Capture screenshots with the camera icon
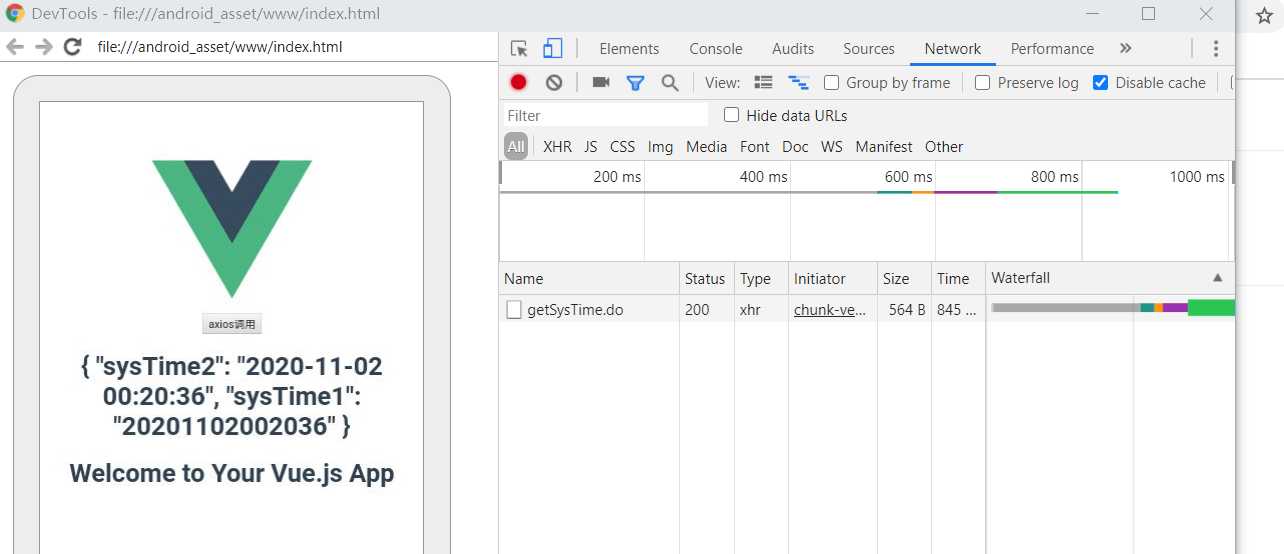The height and width of the screenshot is (554, 1284). tap(601, 83)
